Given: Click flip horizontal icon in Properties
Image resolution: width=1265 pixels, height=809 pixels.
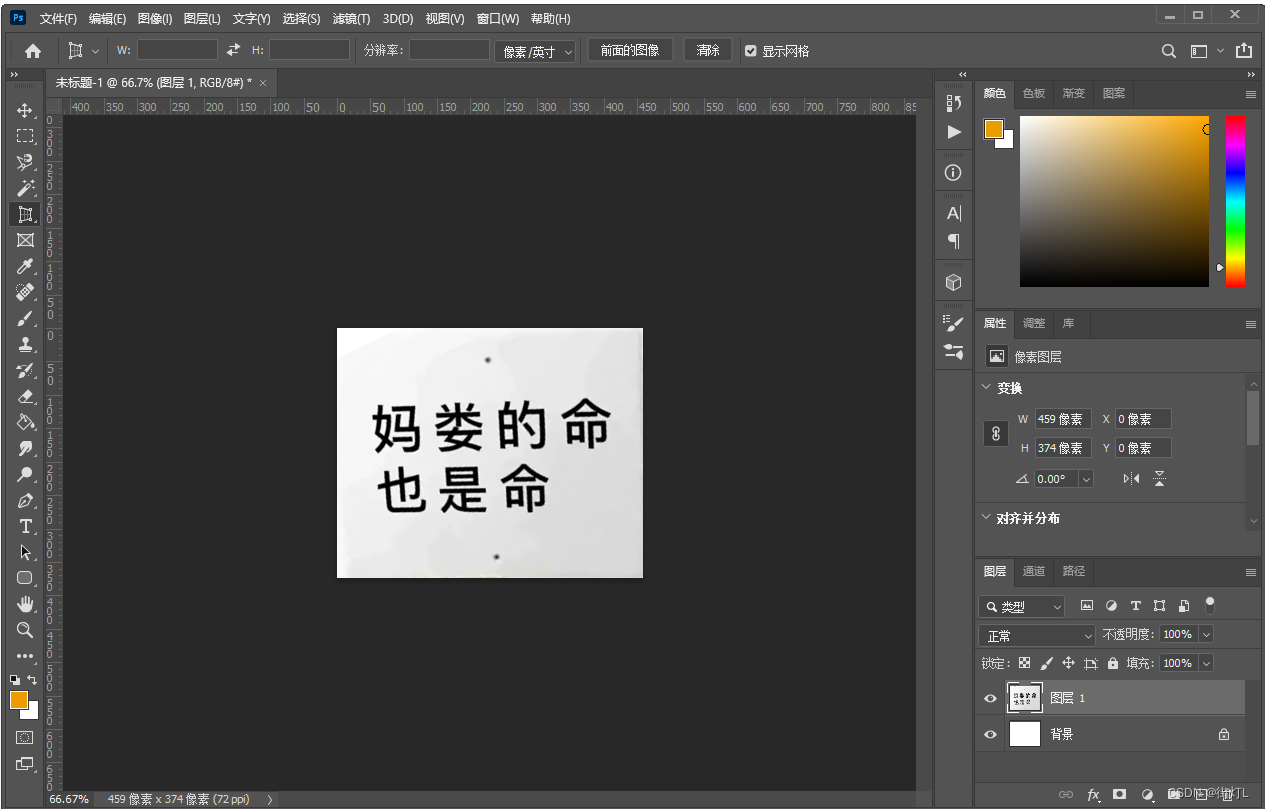Looking at the screenshot, I should [x=1131, y=479].
